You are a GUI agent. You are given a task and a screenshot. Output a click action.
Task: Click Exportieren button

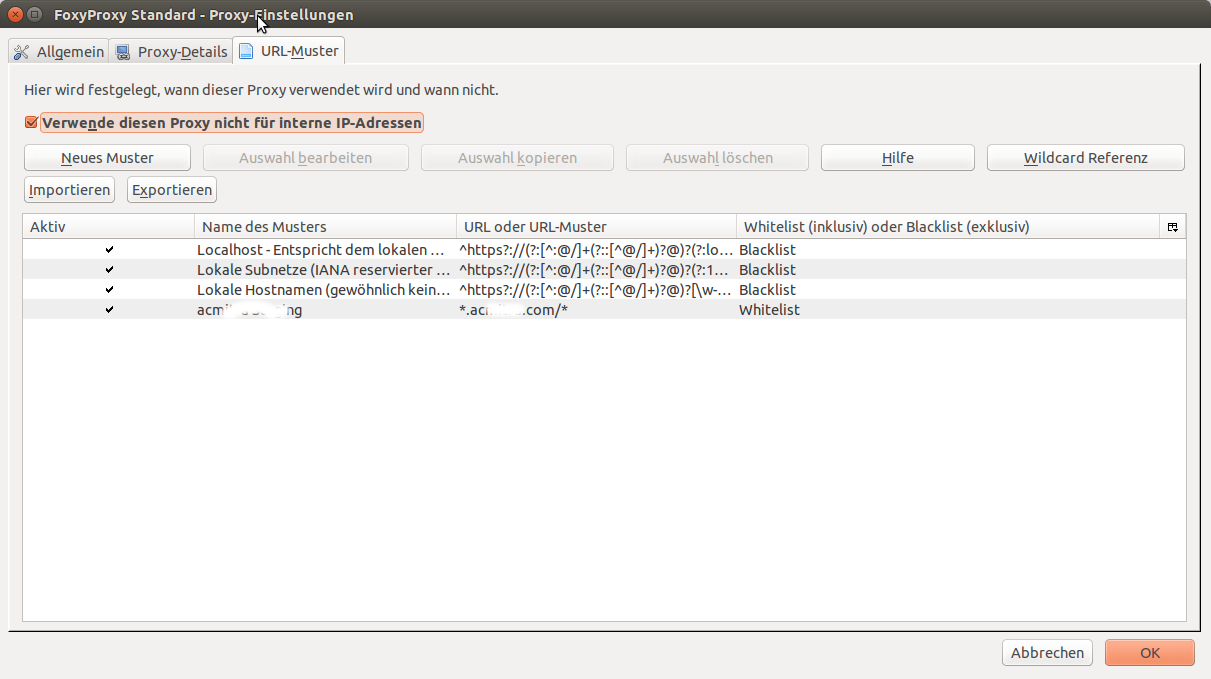tap(172, 190)
